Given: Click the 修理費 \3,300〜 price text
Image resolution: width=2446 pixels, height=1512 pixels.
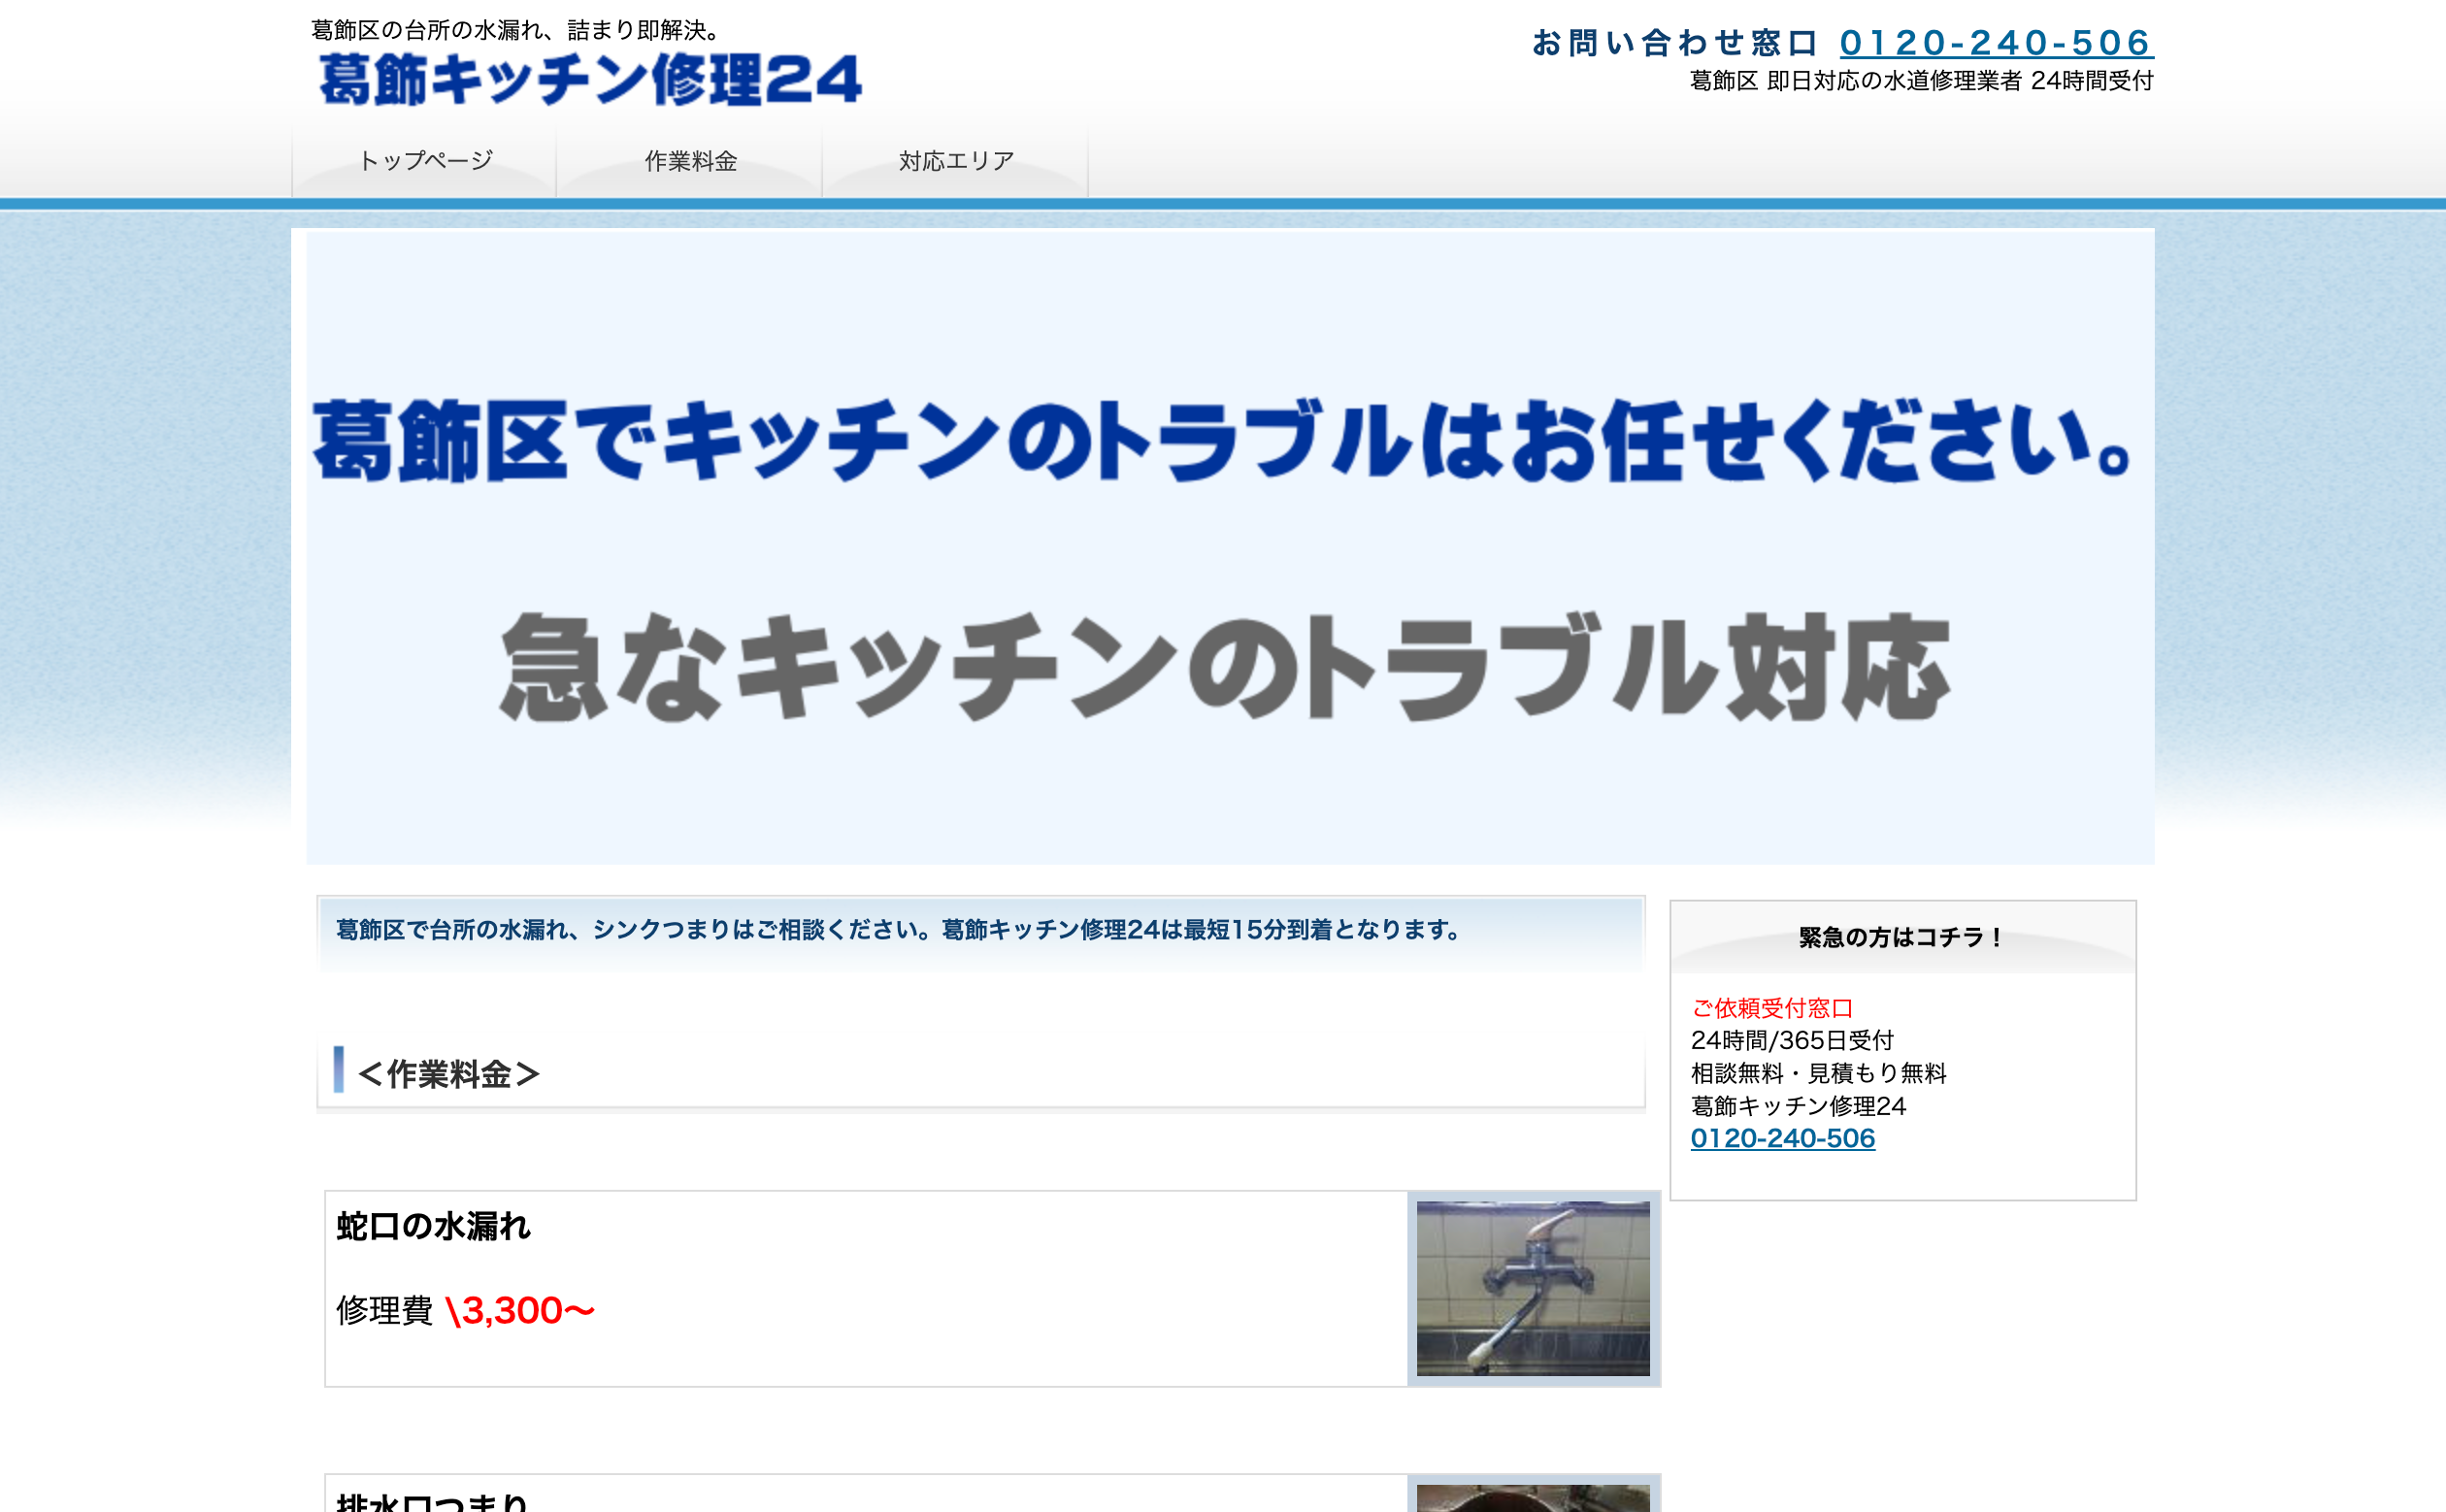Looking at the screenshot, I should [x=465, y=1310].
